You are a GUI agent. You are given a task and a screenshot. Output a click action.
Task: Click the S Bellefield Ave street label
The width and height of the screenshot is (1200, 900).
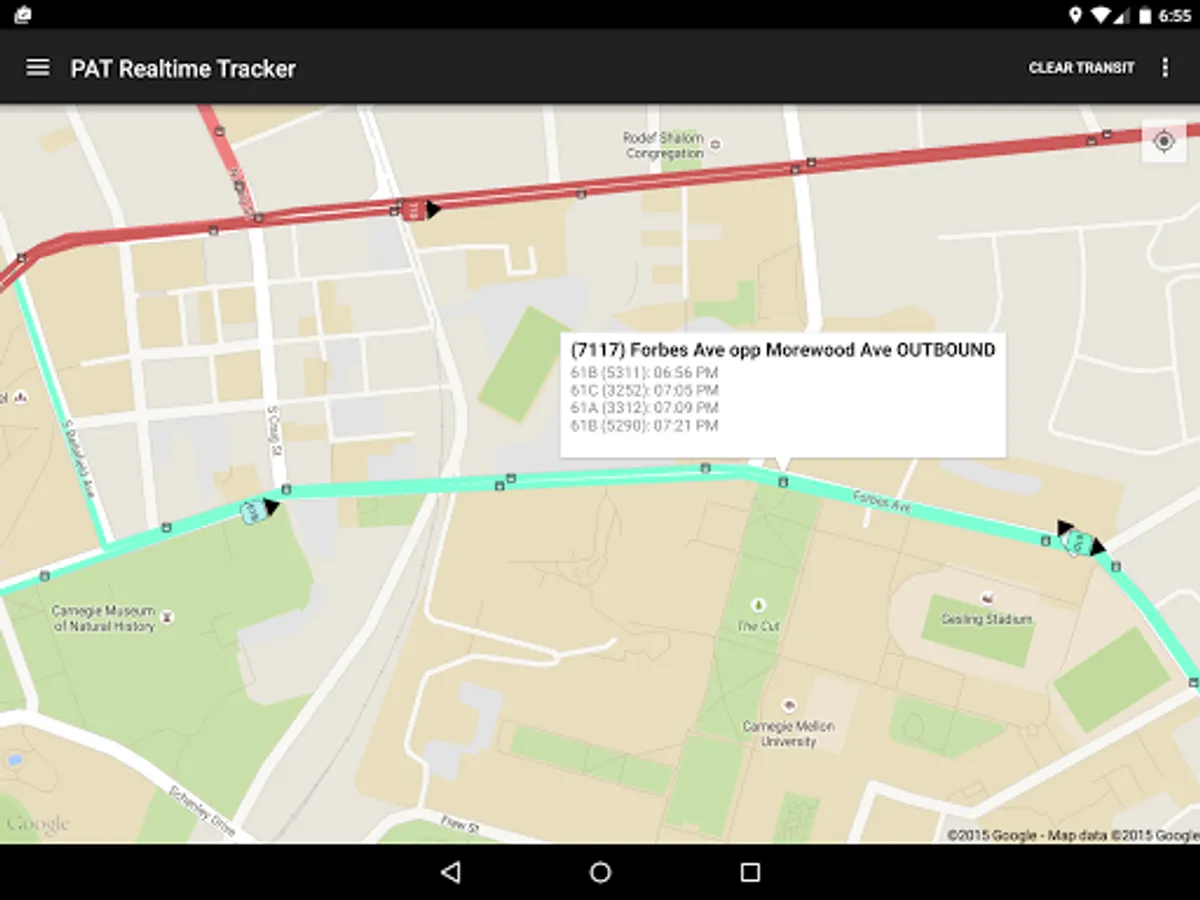pos(78,460)
